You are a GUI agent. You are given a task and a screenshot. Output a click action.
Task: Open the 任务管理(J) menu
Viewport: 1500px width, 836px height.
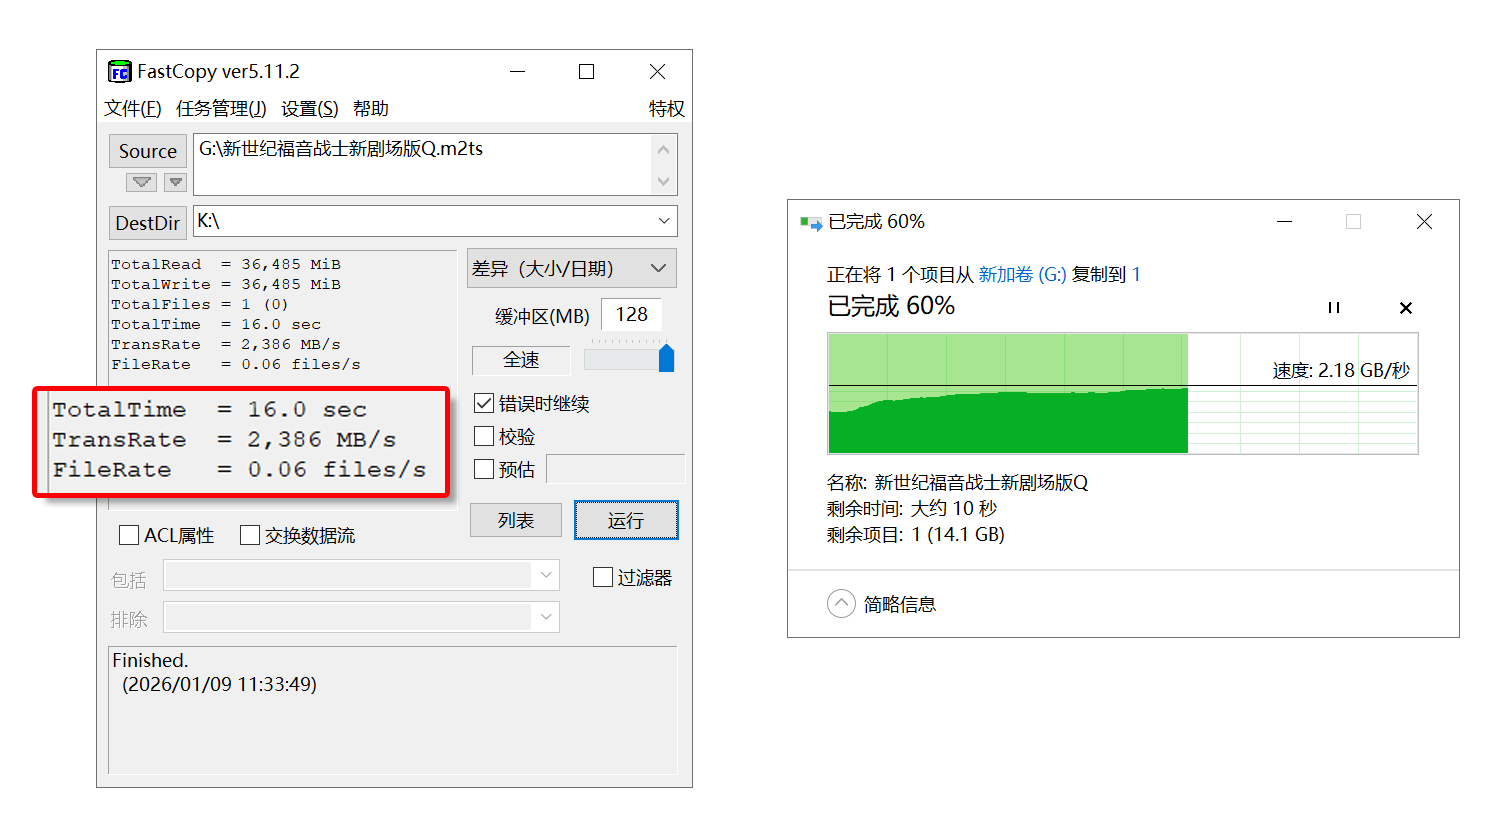221,108
